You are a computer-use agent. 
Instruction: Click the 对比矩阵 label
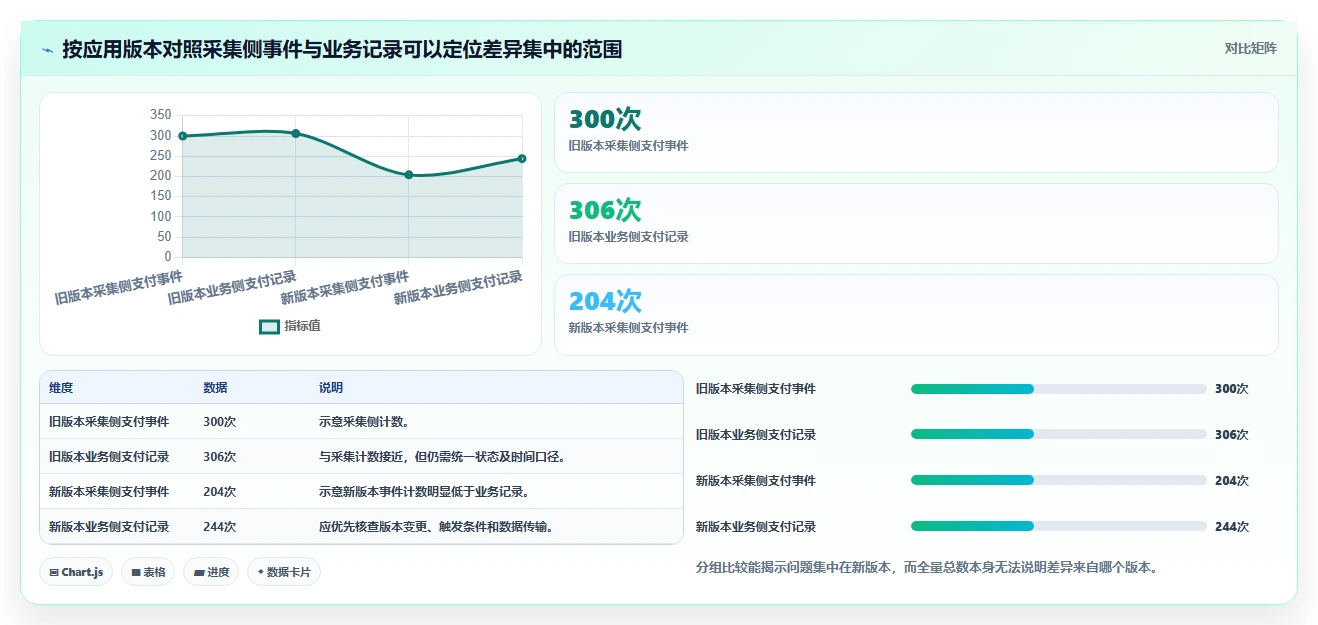tap(1250, 48)
